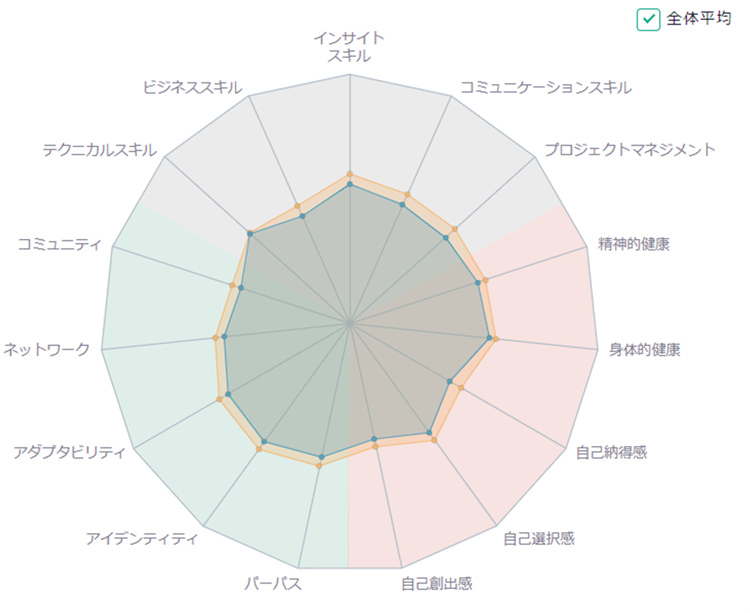Viewport: 750px width, 613px height.
Task: Select the プロジェクトマネジメント axis label
Action: (629, 150)
